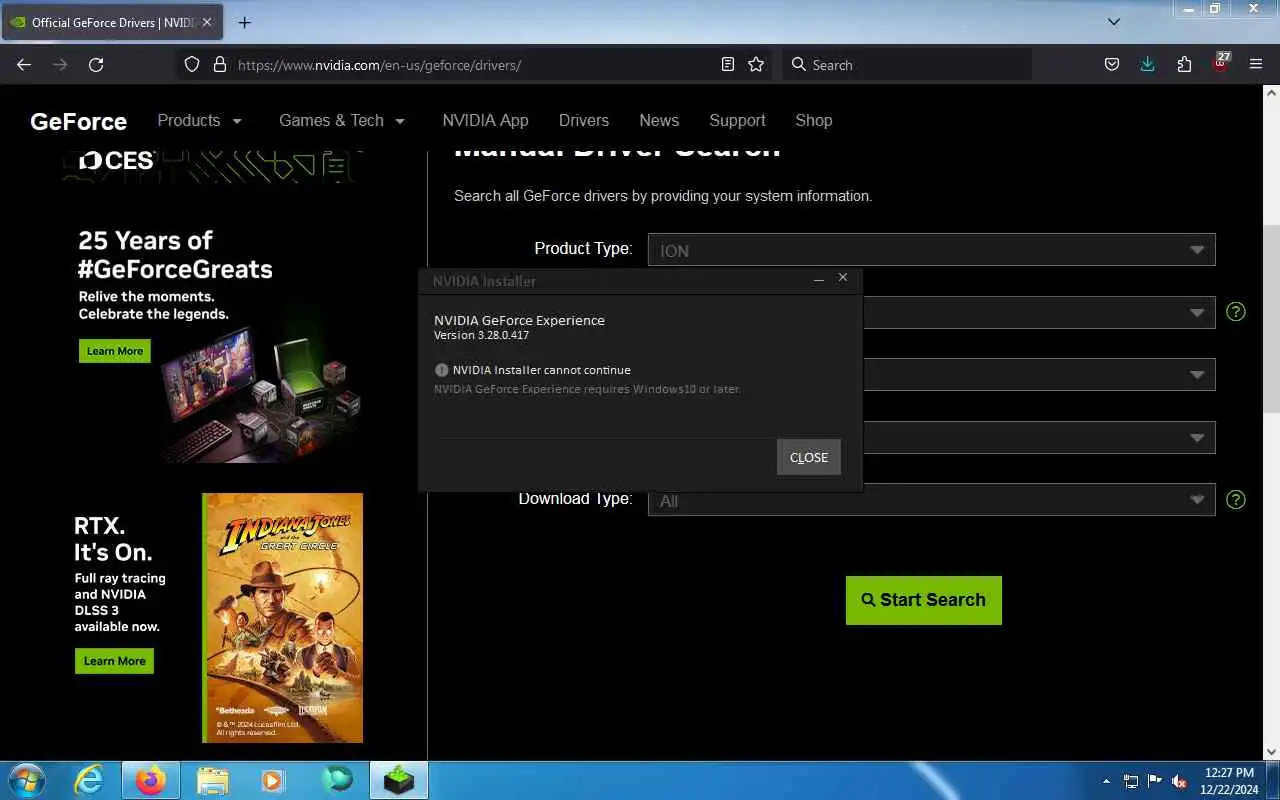
Task: Click the green round taskbar app icon
Action: coord(337,780)
